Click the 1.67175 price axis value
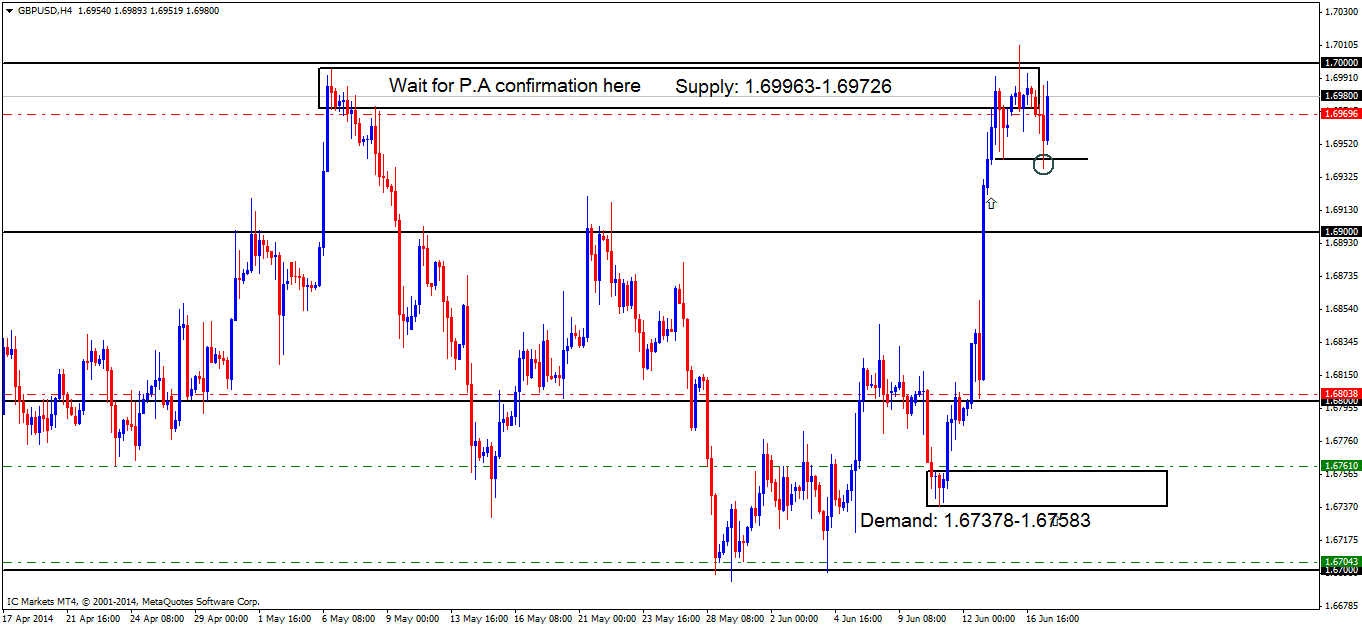Image resolution: width=1362 pixels, height=627 pixels. pos(1341,540)
